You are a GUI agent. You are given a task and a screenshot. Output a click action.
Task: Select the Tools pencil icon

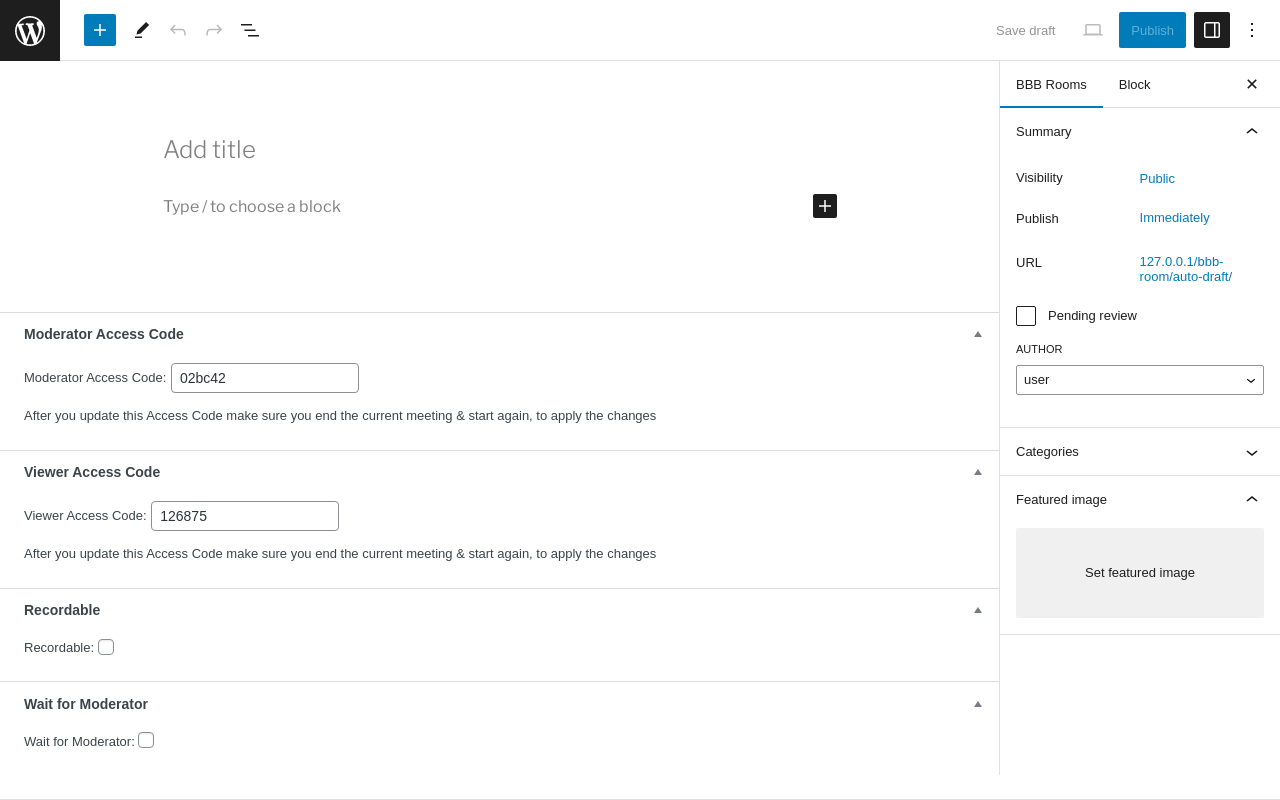point(142,30)
